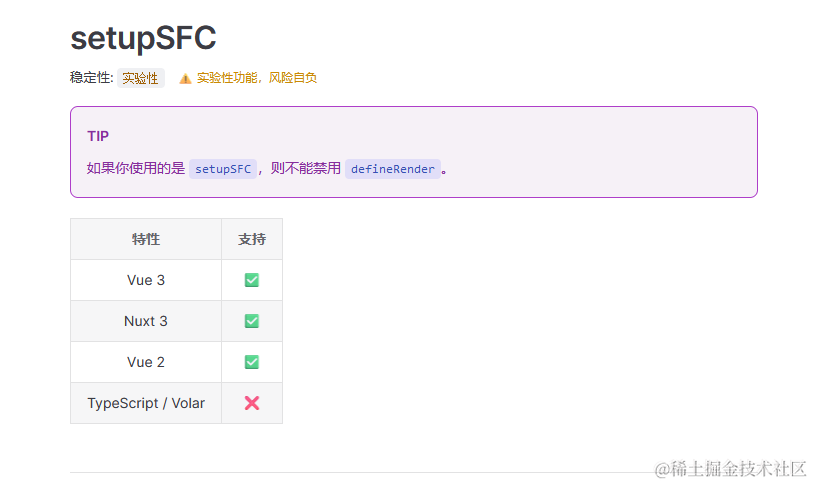The image size is (813, 485).
Task: Select the TypeScript / Volar table cell
Action: [x=146, y=403]
